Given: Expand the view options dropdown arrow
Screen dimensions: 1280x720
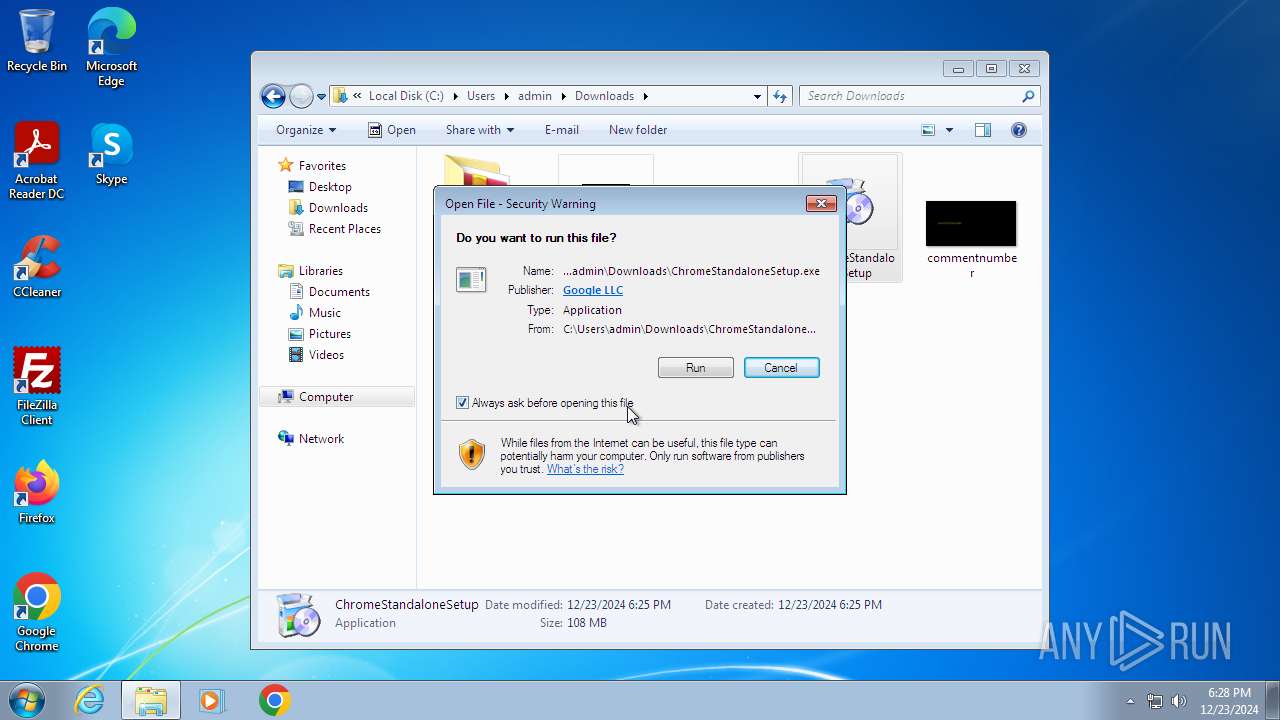Looking at the screenshot, I should 949,130.
